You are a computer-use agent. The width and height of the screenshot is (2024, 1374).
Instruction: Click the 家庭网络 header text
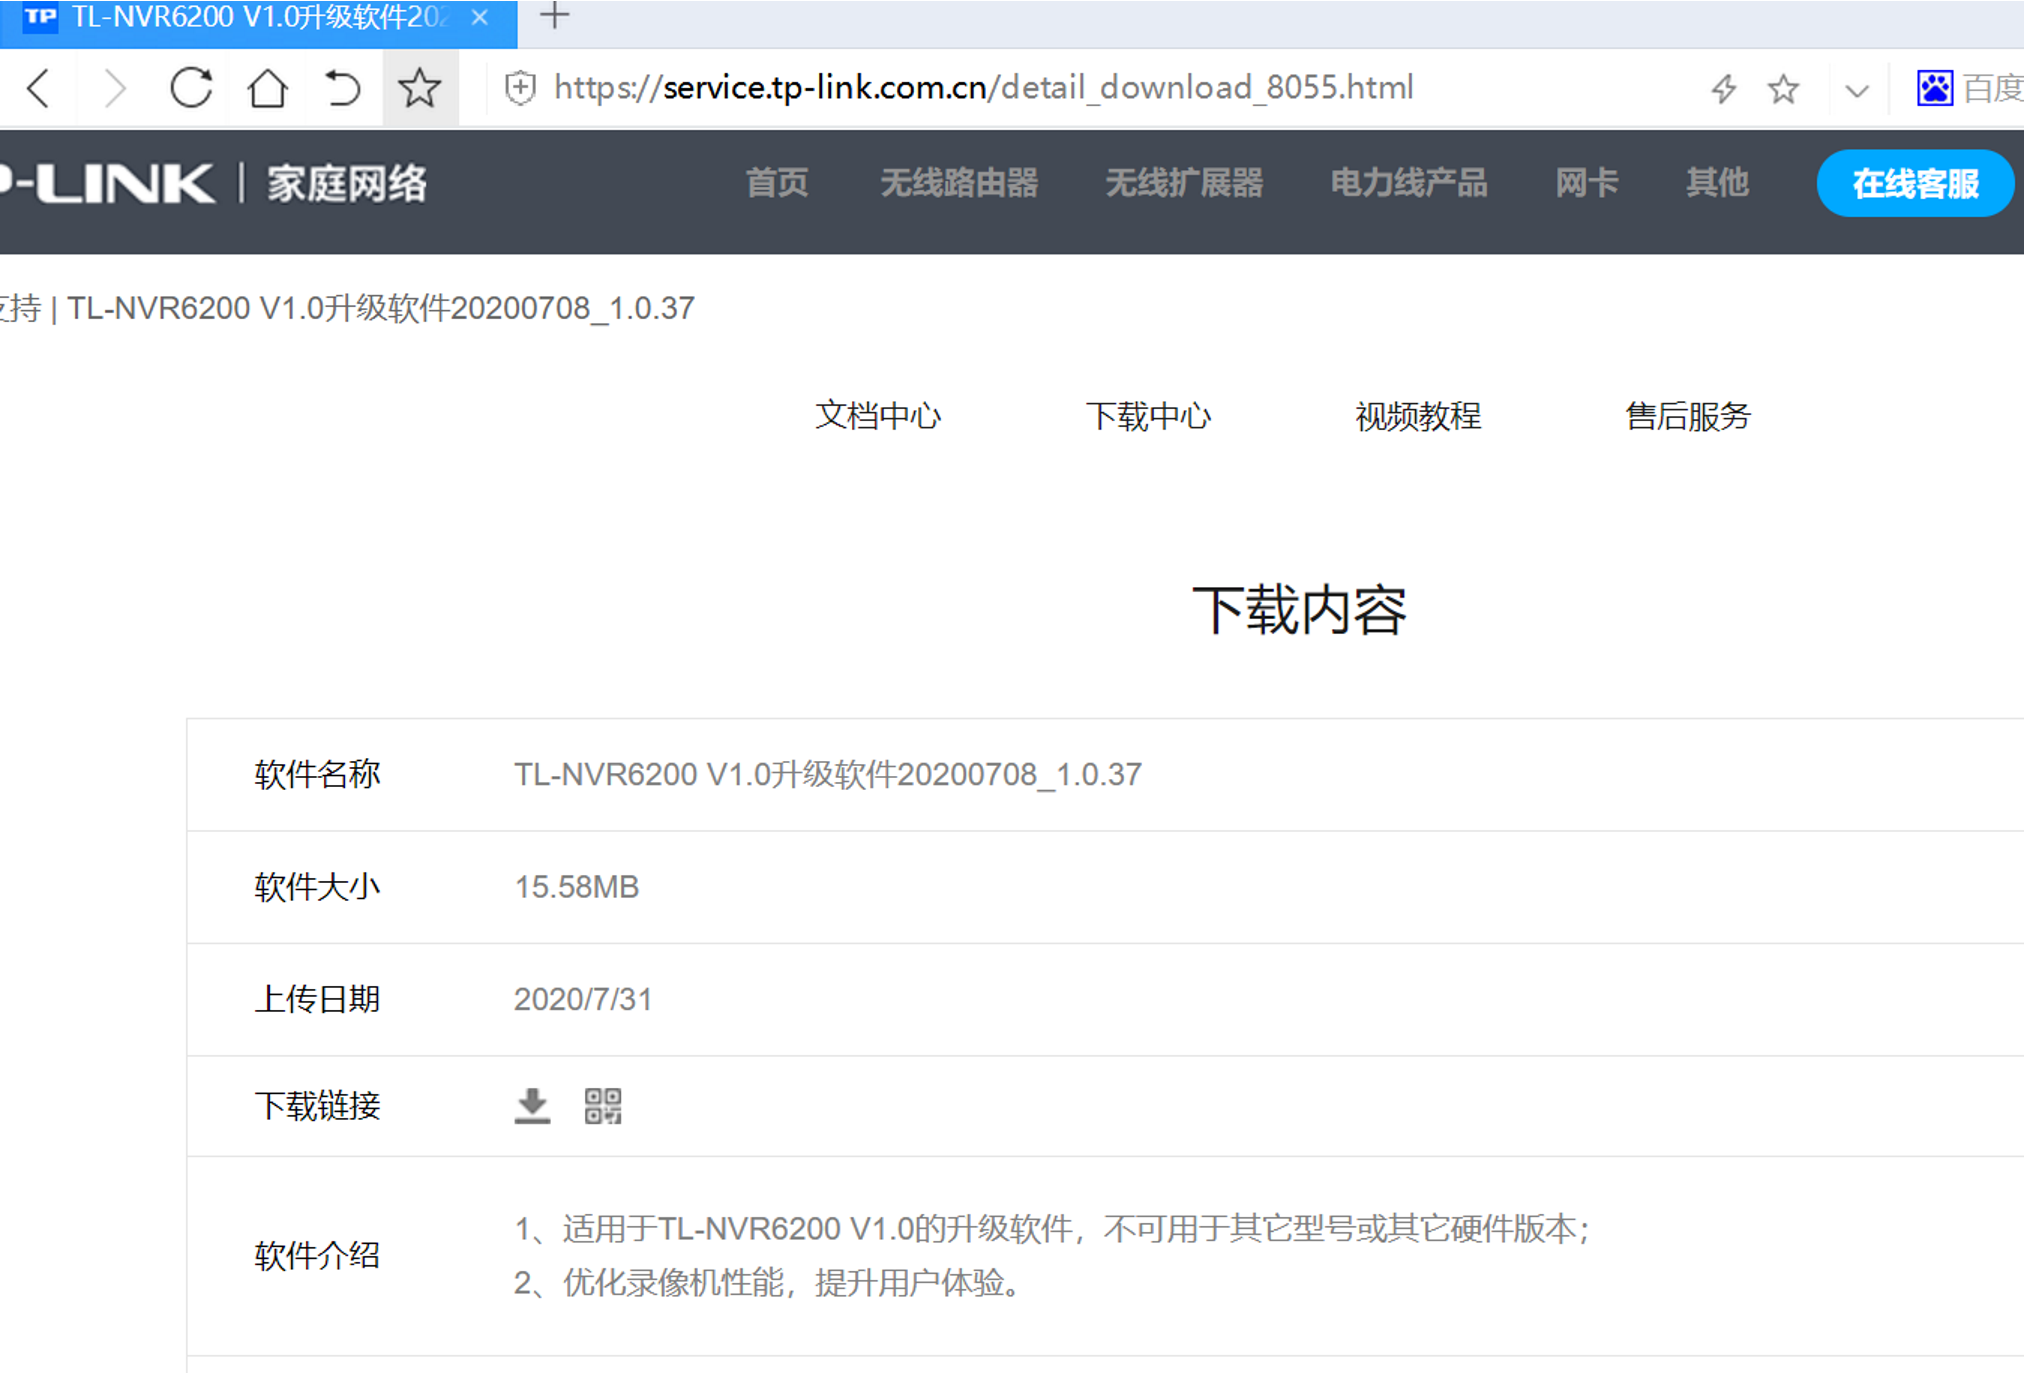coord(347,184)
